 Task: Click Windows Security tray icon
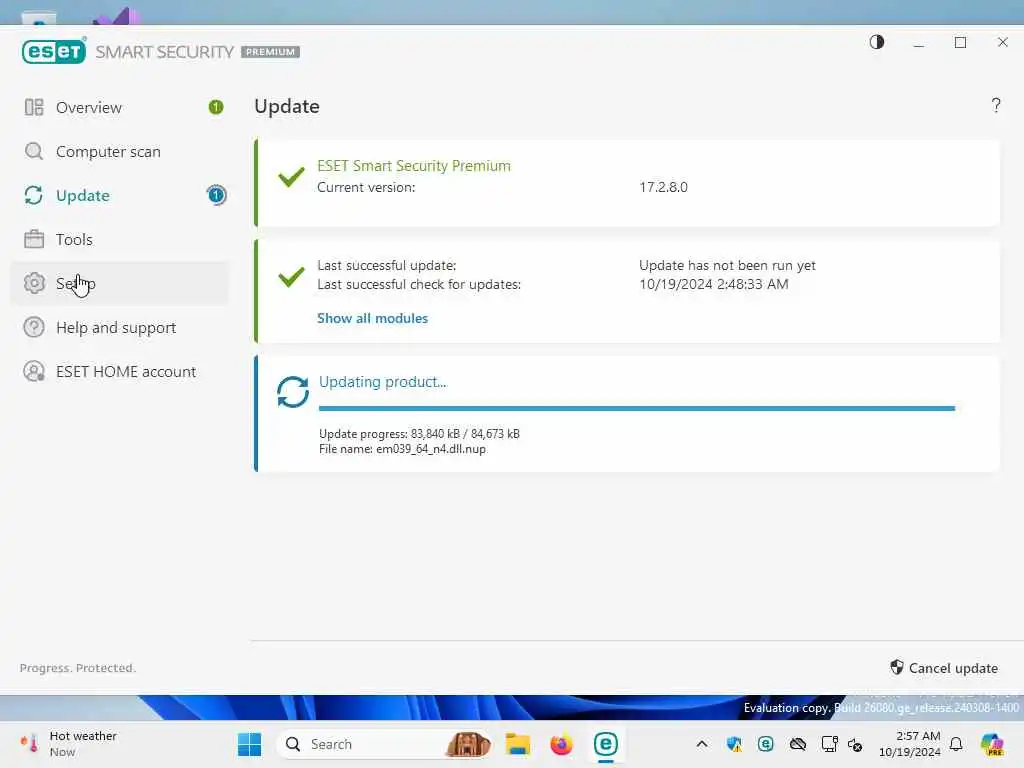point(734,744)
